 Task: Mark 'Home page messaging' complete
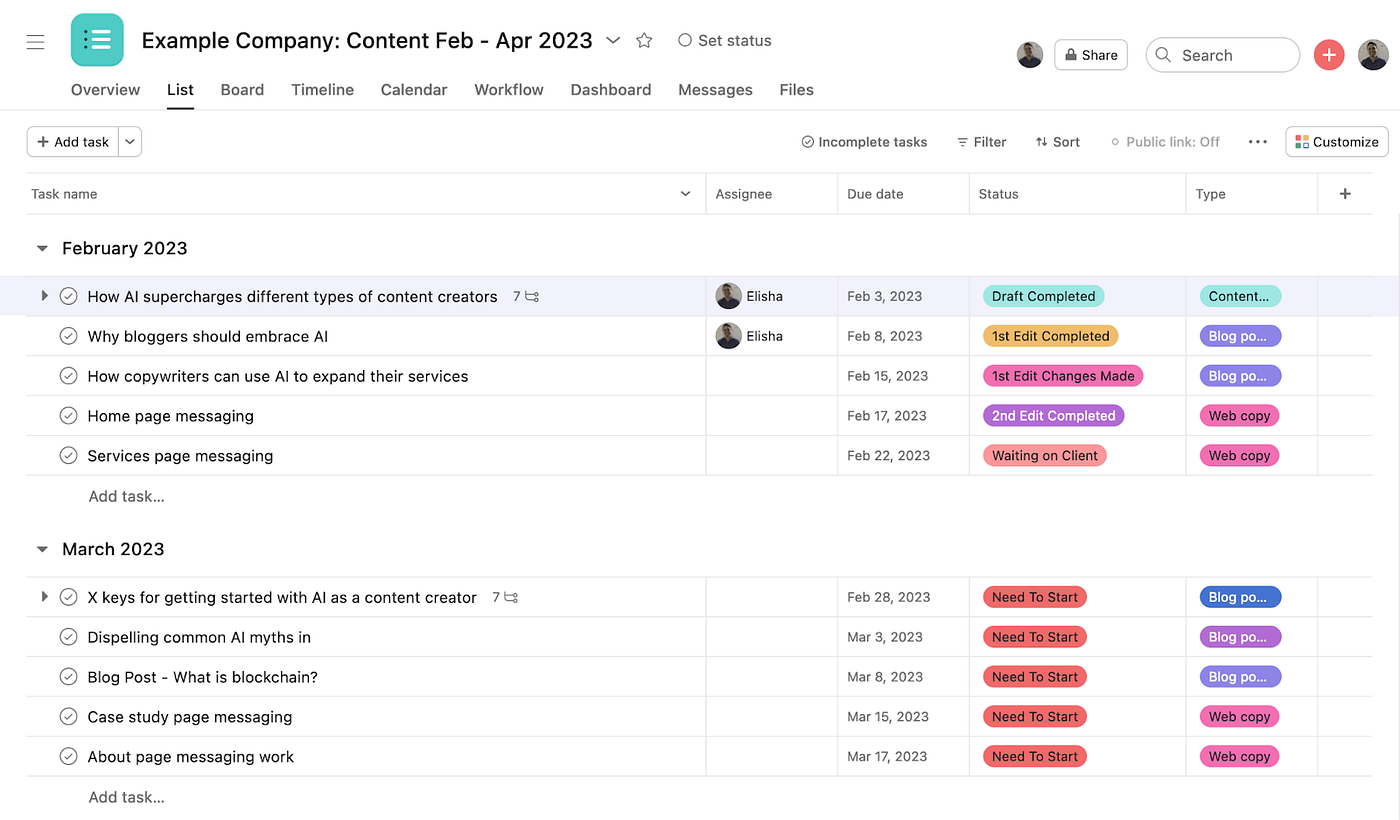(x=68, y=415)
